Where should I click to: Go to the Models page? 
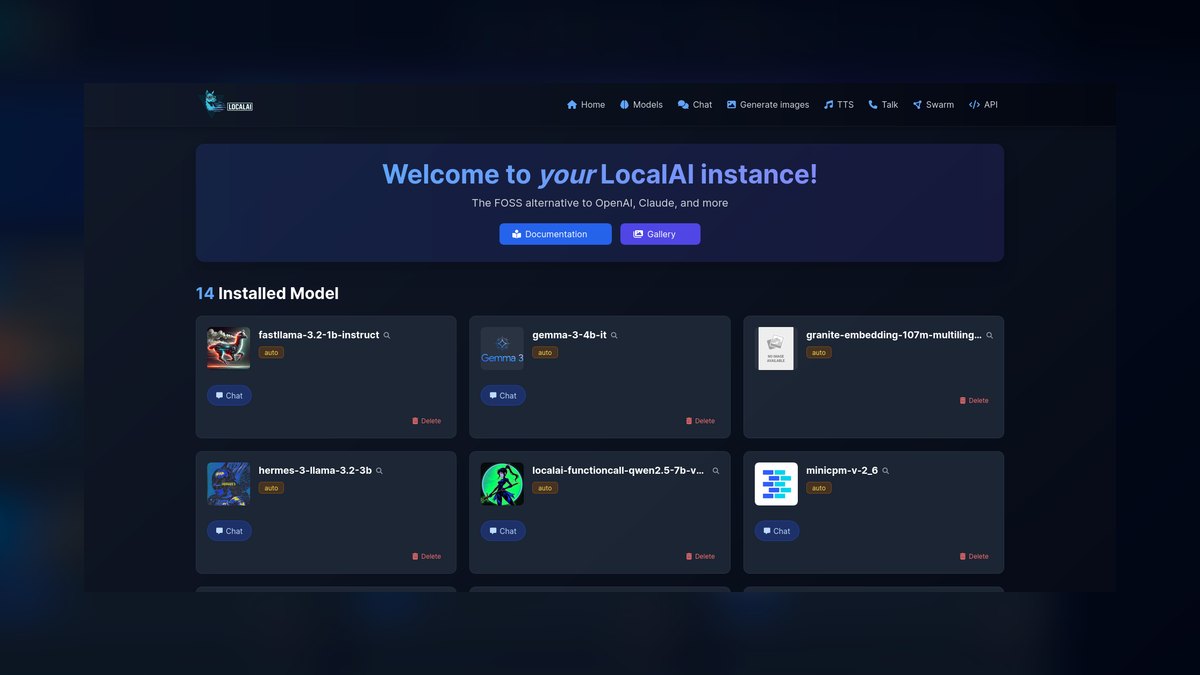pyautogui.click(x=640, y=105)
